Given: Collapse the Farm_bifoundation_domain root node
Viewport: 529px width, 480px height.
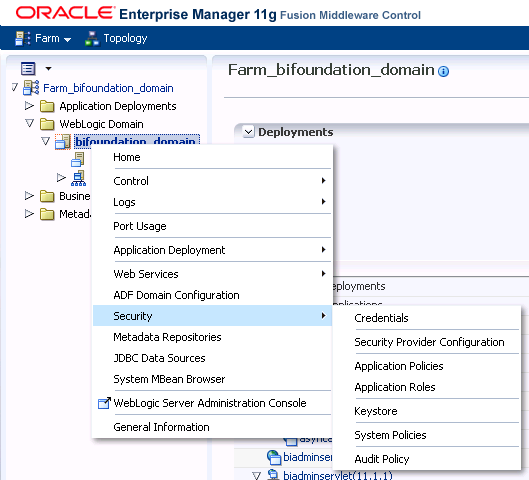Looking at the screenshot, I should click(15, 88).
